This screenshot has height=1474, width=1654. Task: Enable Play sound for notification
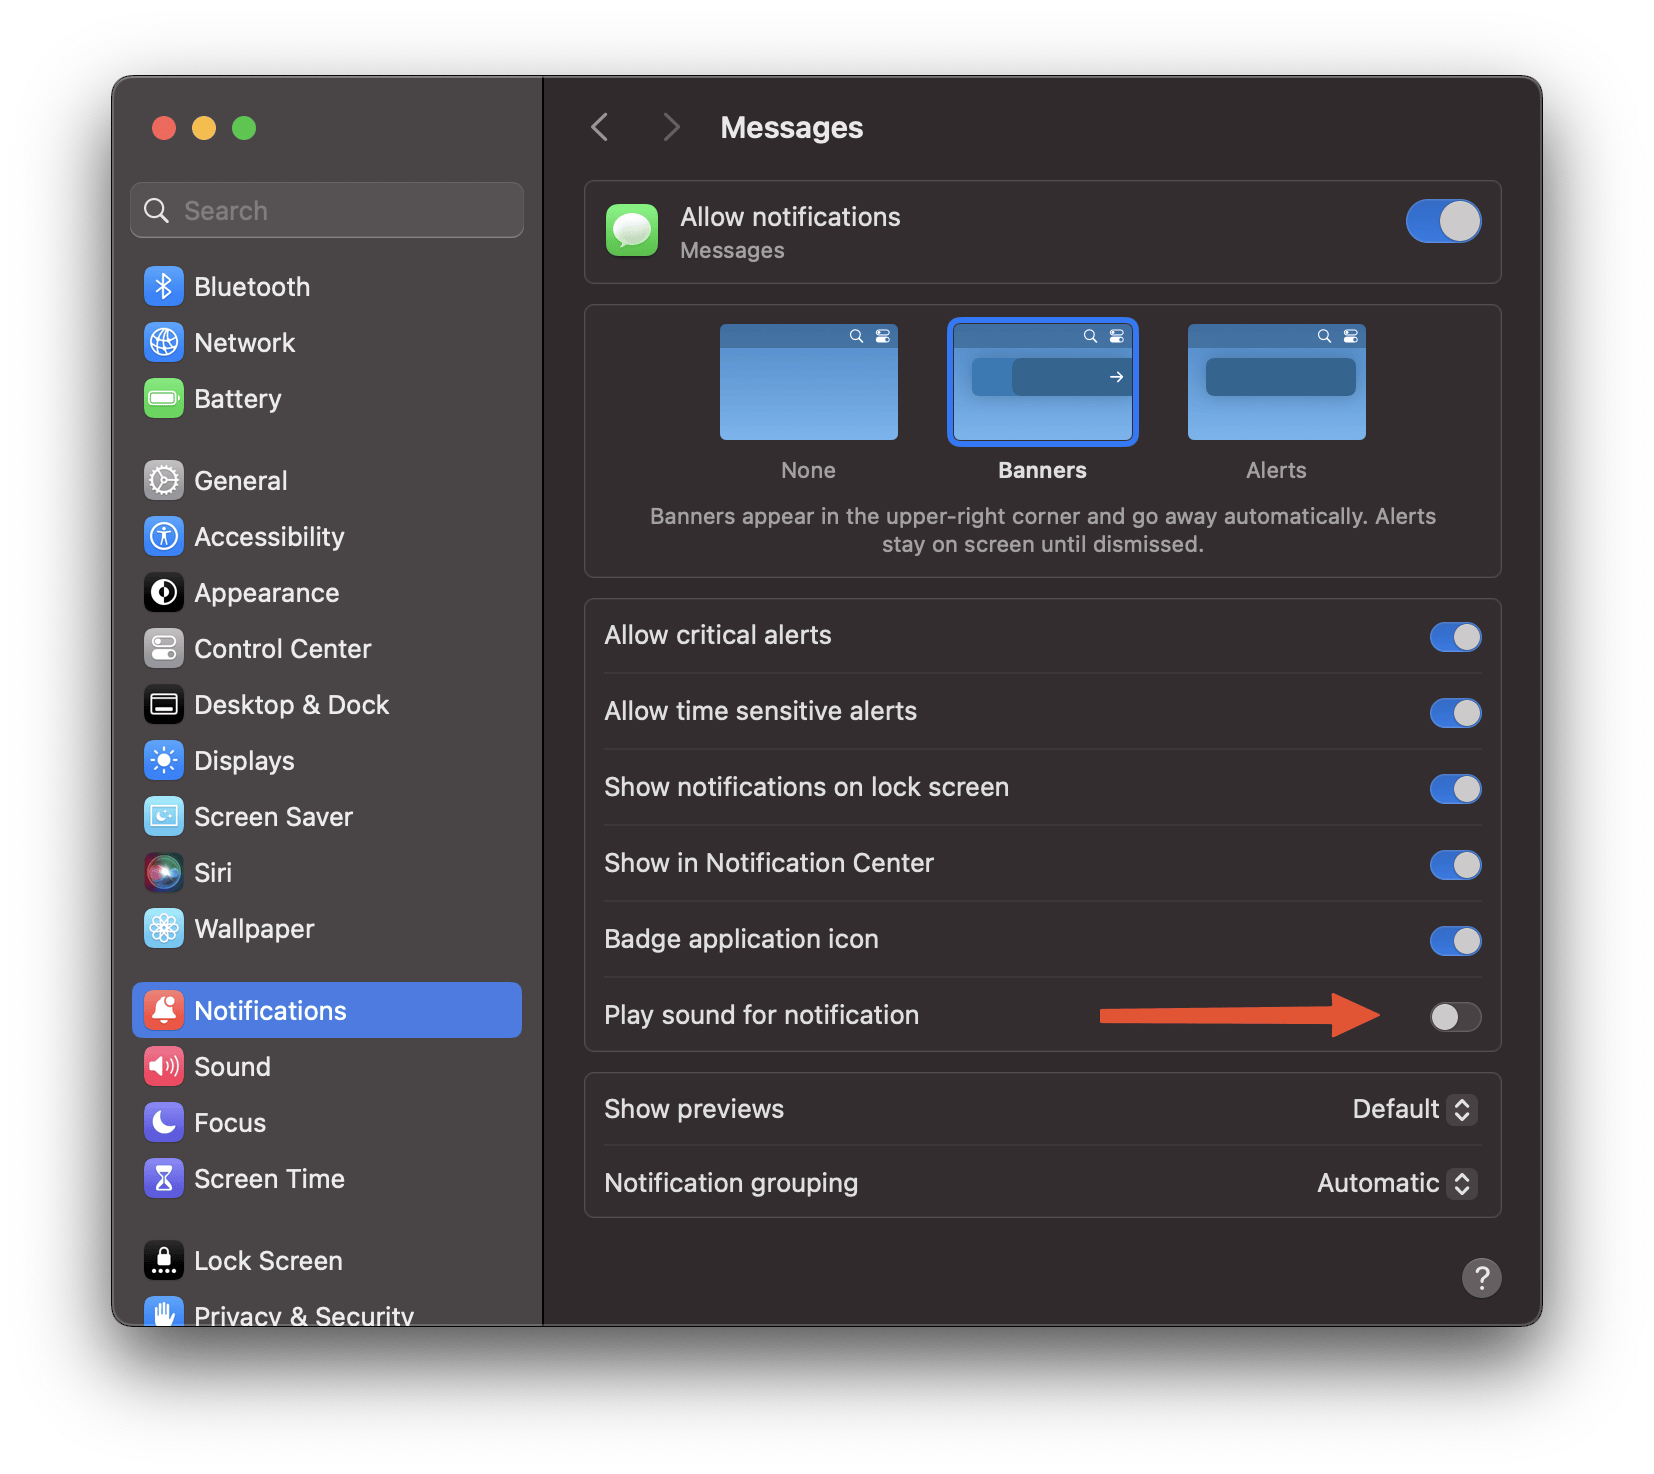click(x=1455, y=1016)
